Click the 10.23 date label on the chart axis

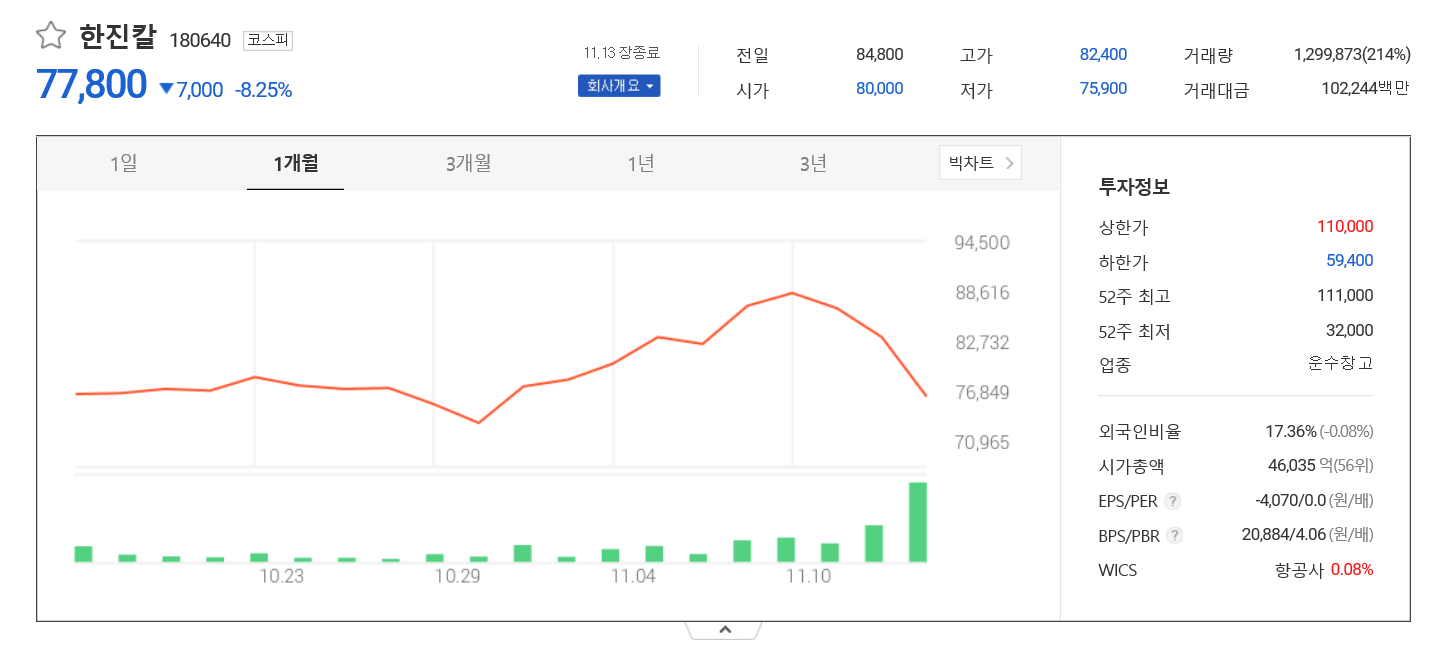281,576
